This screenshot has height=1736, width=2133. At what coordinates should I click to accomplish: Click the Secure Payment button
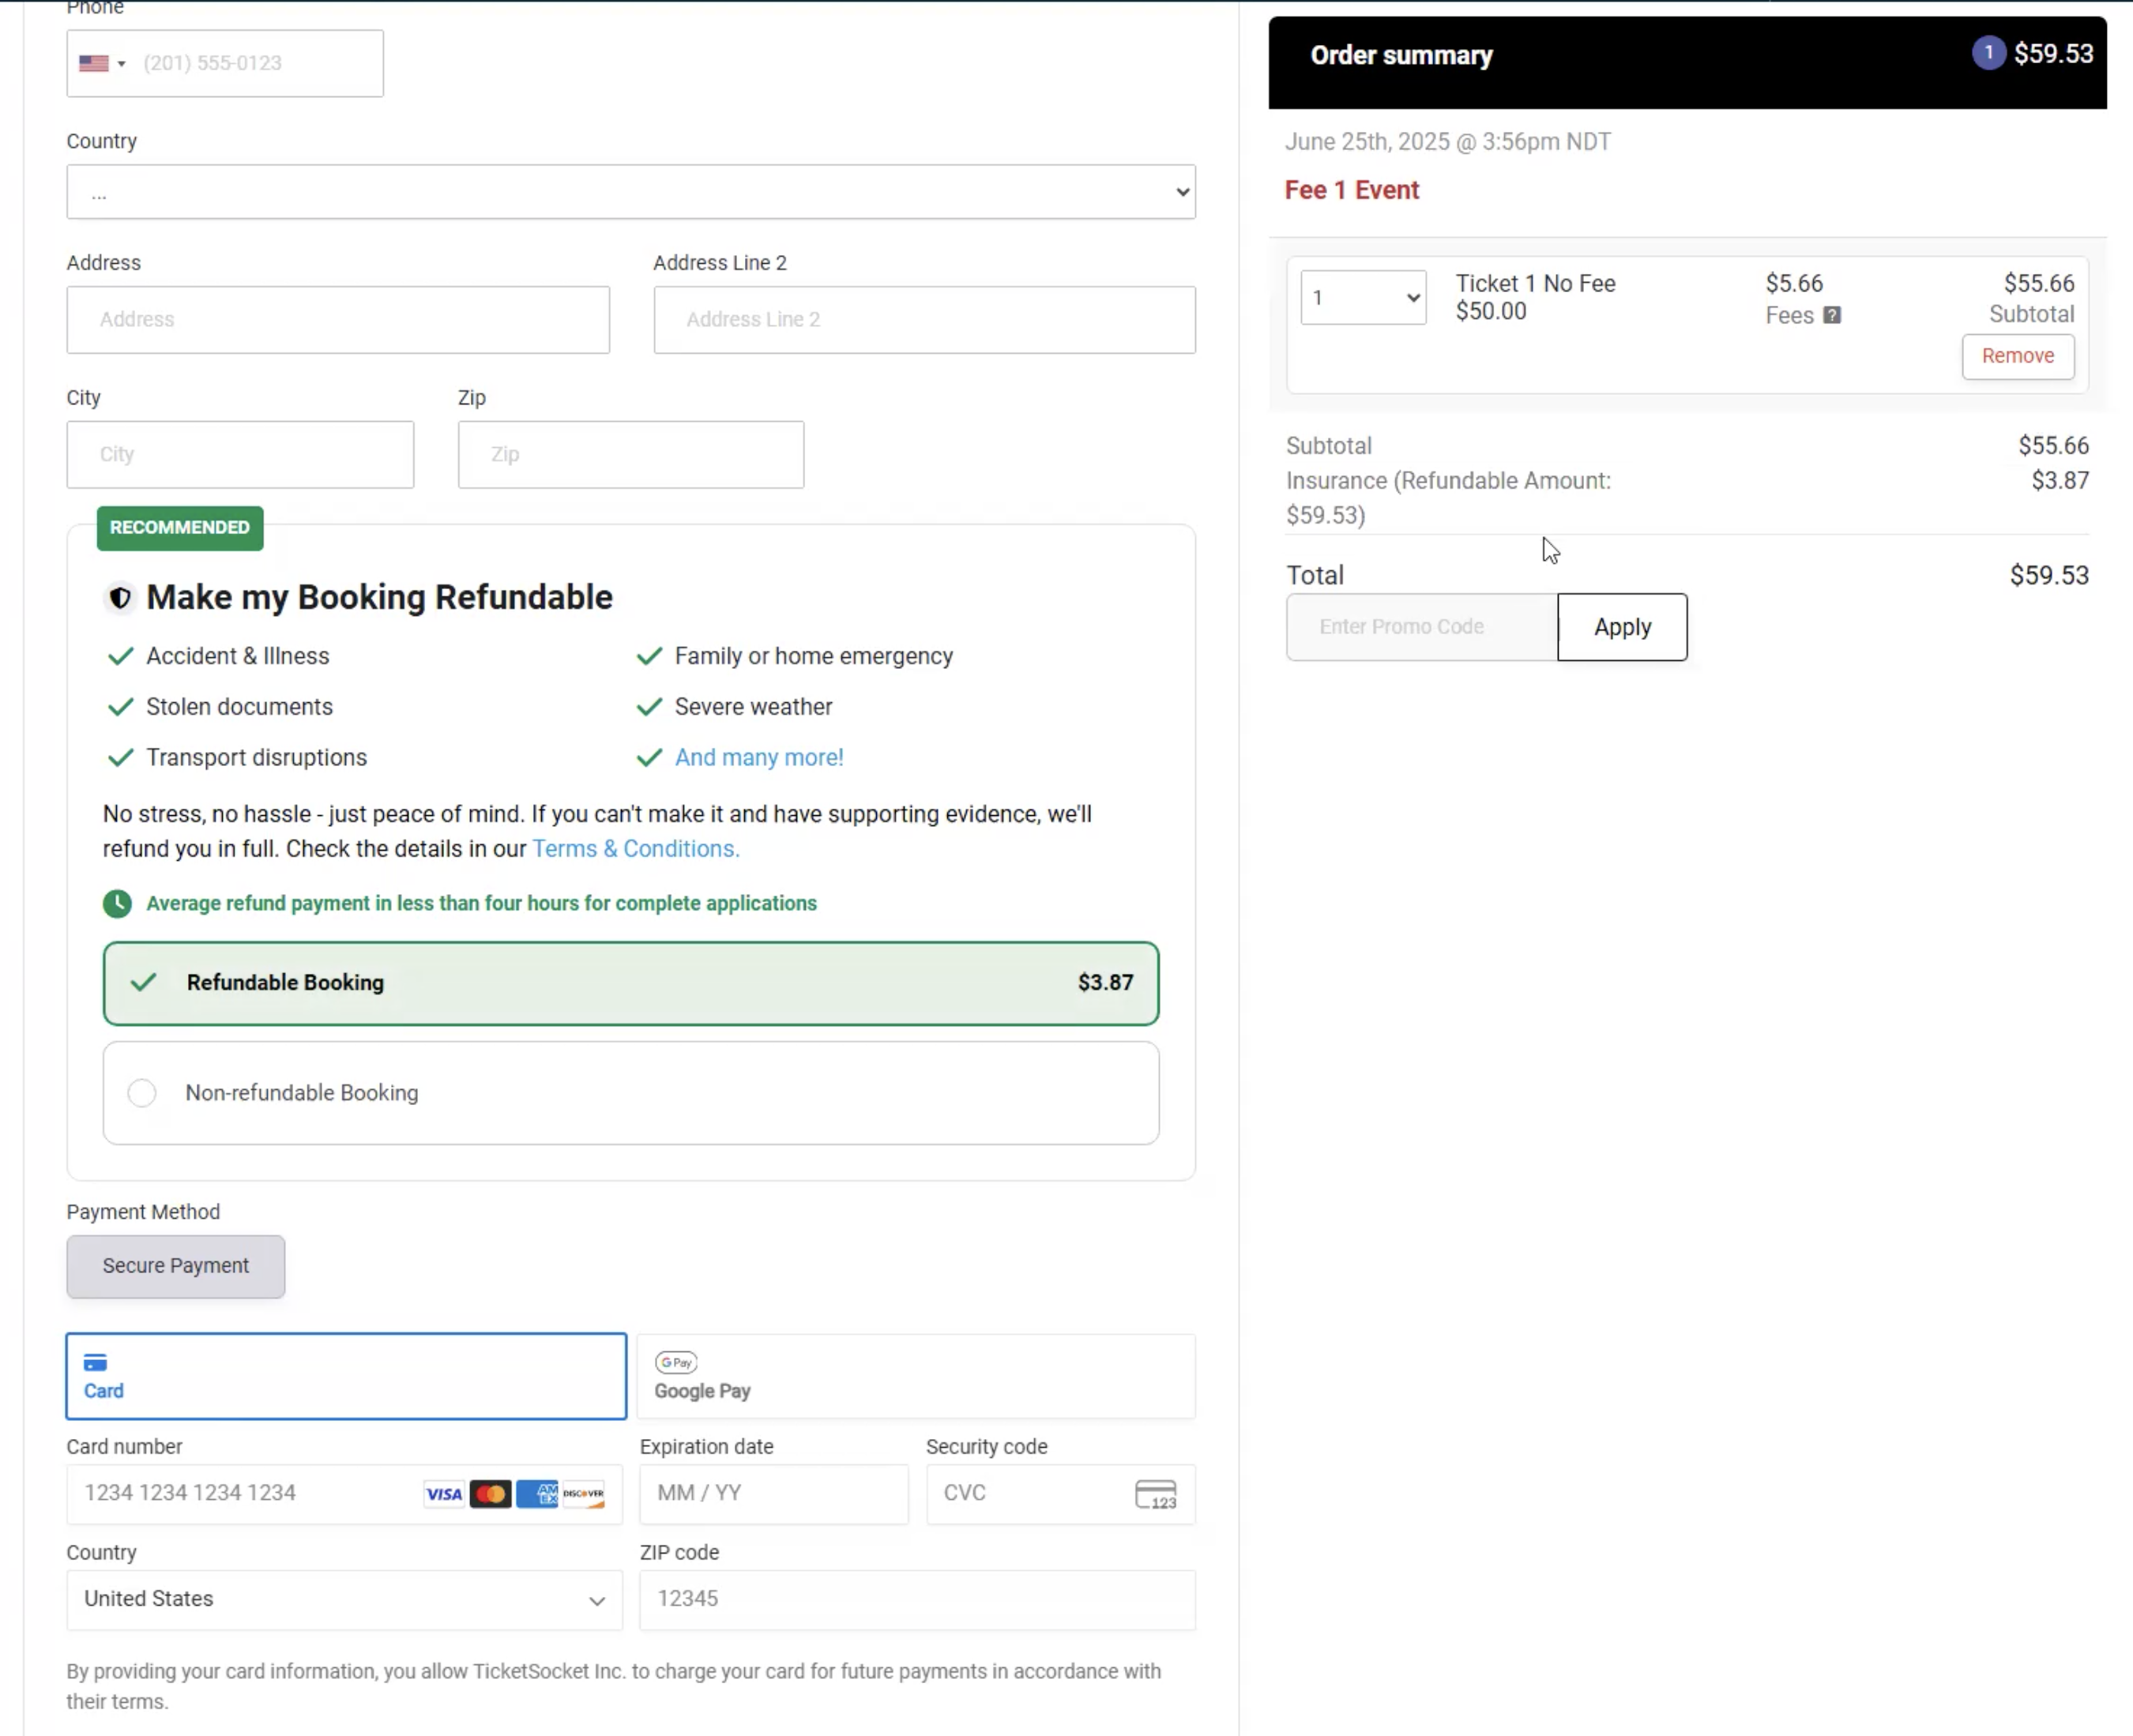click(x=176, y=1267)
